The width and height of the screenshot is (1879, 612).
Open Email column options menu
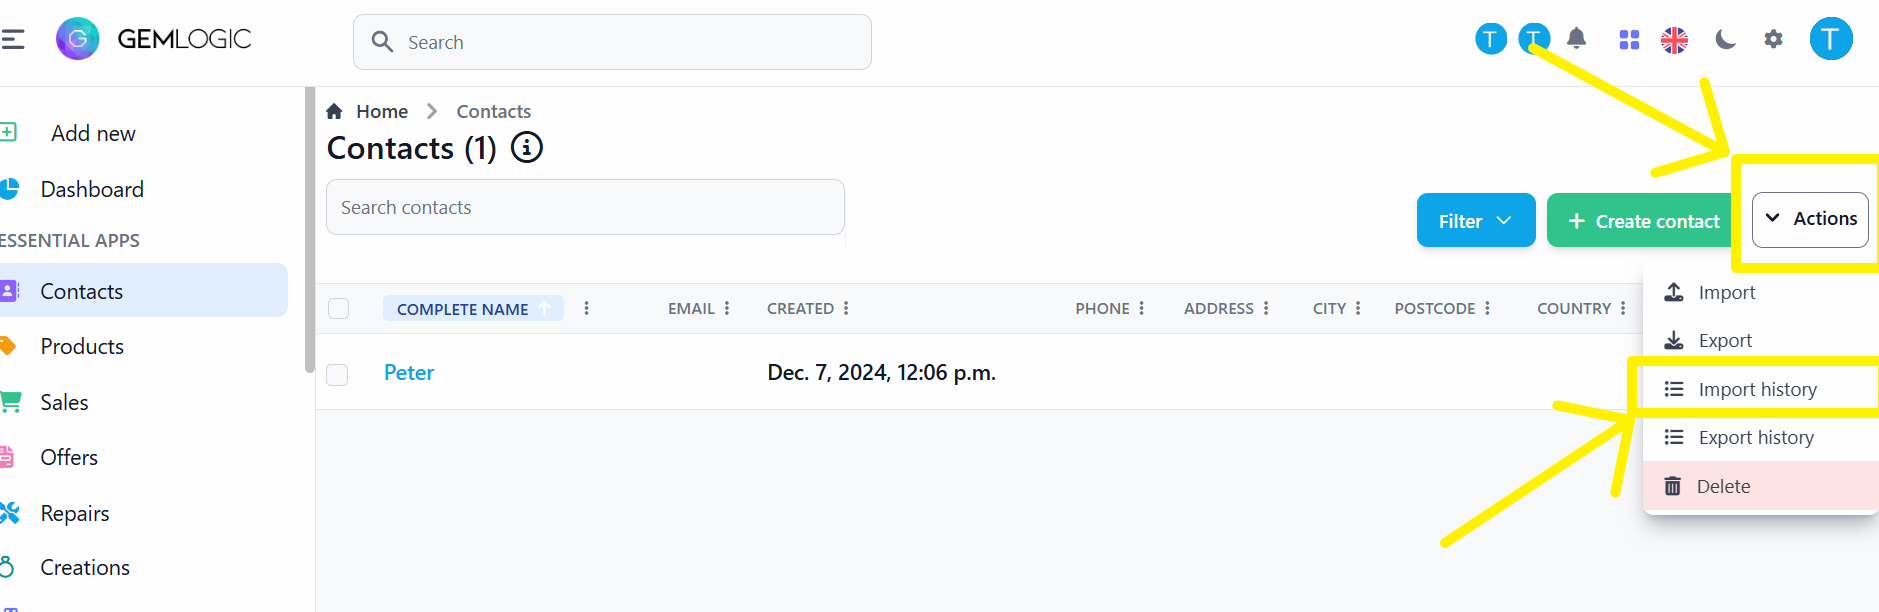pyautogui.click(x=727, y=308)
